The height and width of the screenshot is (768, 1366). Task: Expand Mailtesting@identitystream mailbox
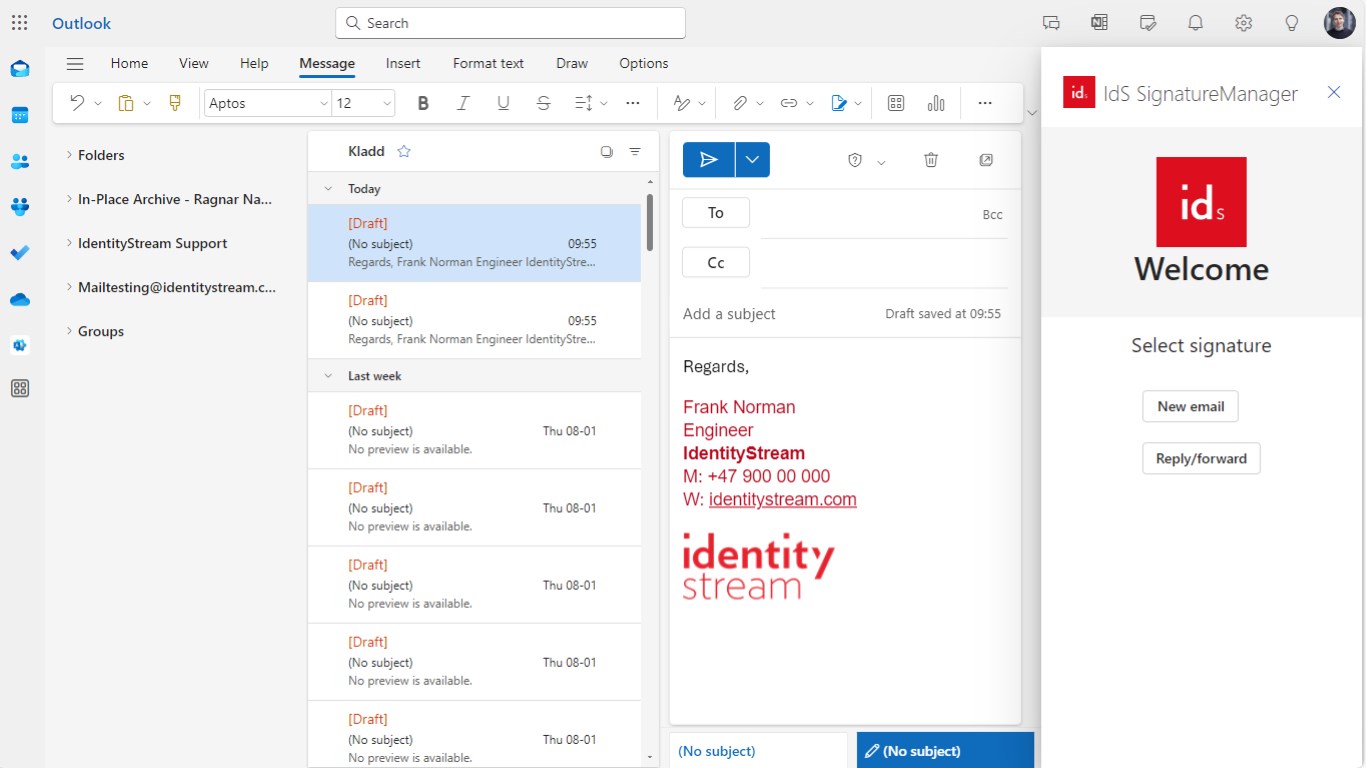(x=69, y=287)
